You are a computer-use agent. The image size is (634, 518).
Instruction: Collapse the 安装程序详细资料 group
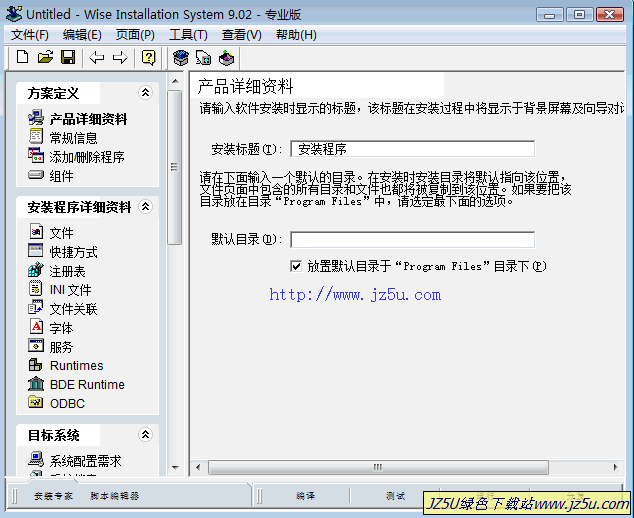point(145,207)
